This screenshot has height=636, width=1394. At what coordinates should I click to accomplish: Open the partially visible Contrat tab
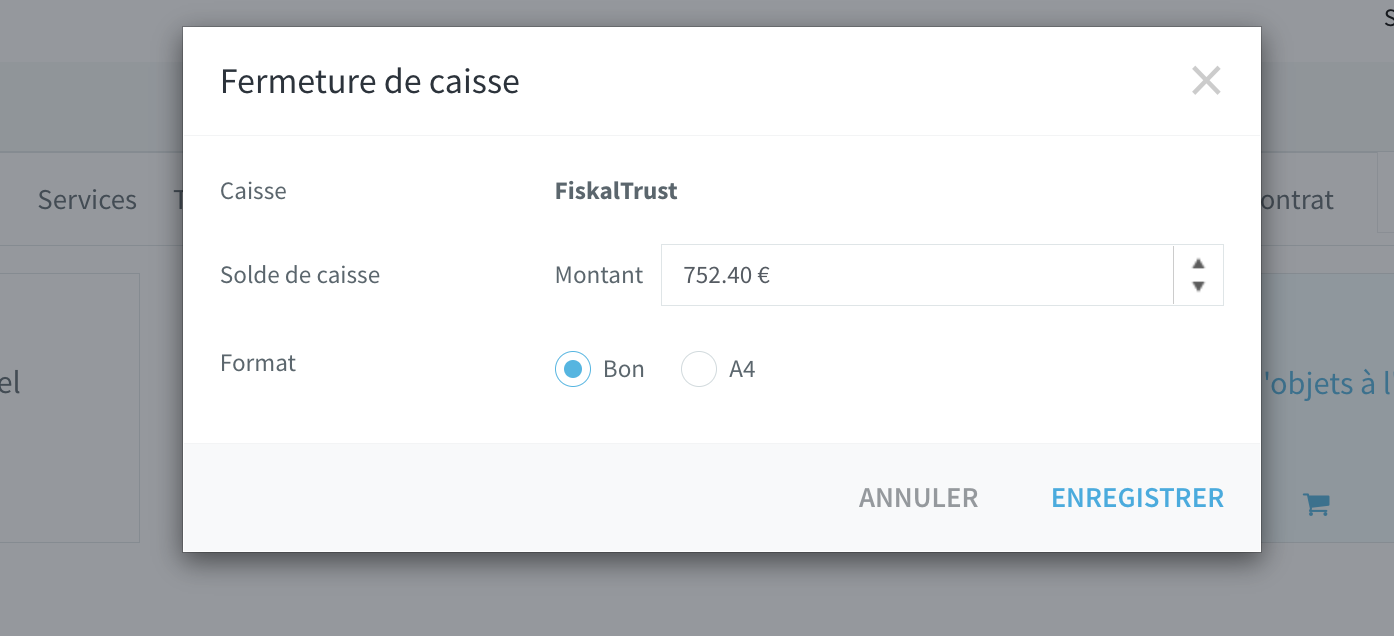pyautogui.click(x=1297, y=200)
